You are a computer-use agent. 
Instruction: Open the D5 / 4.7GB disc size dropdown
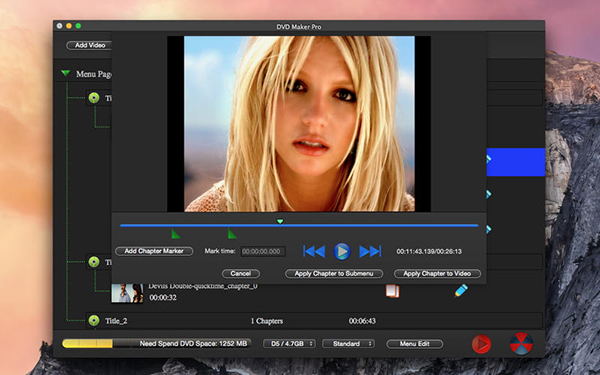(x=289, y=344)
